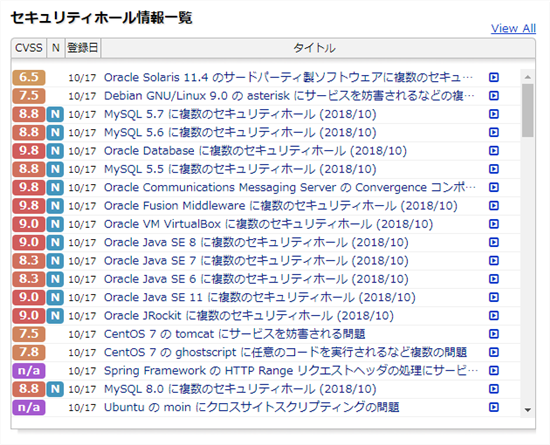550x445 pixels.
Task: Click the N column header
Action: [x=55, y=48]
